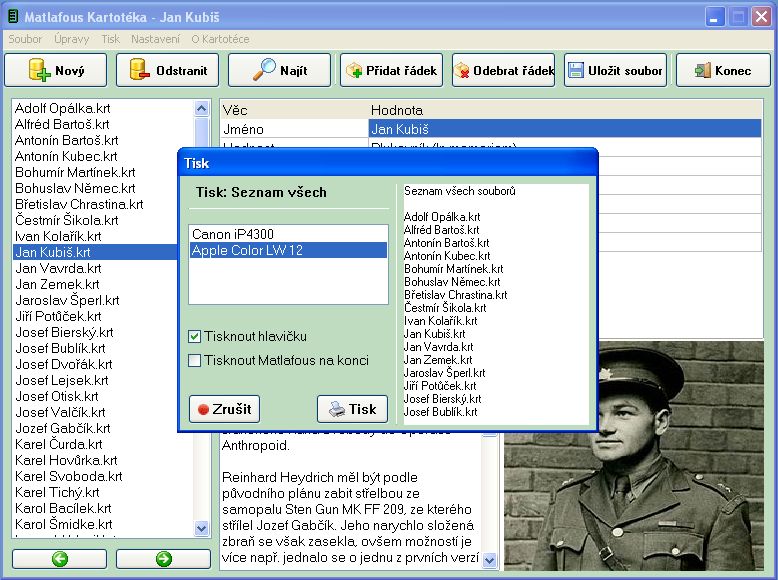Open the Najít magnifier search button
The height and width of the screenshot is (580, 778).
click(279, 70)
